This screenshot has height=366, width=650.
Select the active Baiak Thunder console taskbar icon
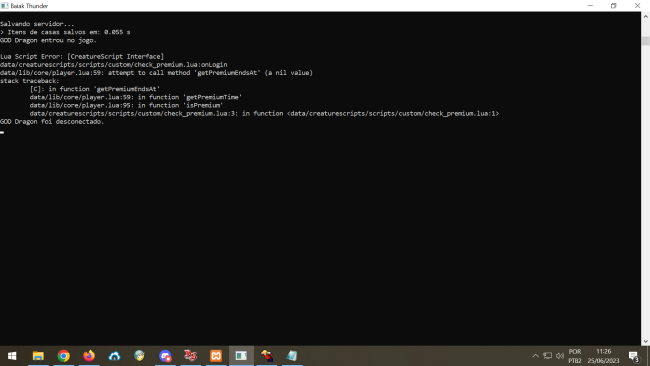click(241, 356)
